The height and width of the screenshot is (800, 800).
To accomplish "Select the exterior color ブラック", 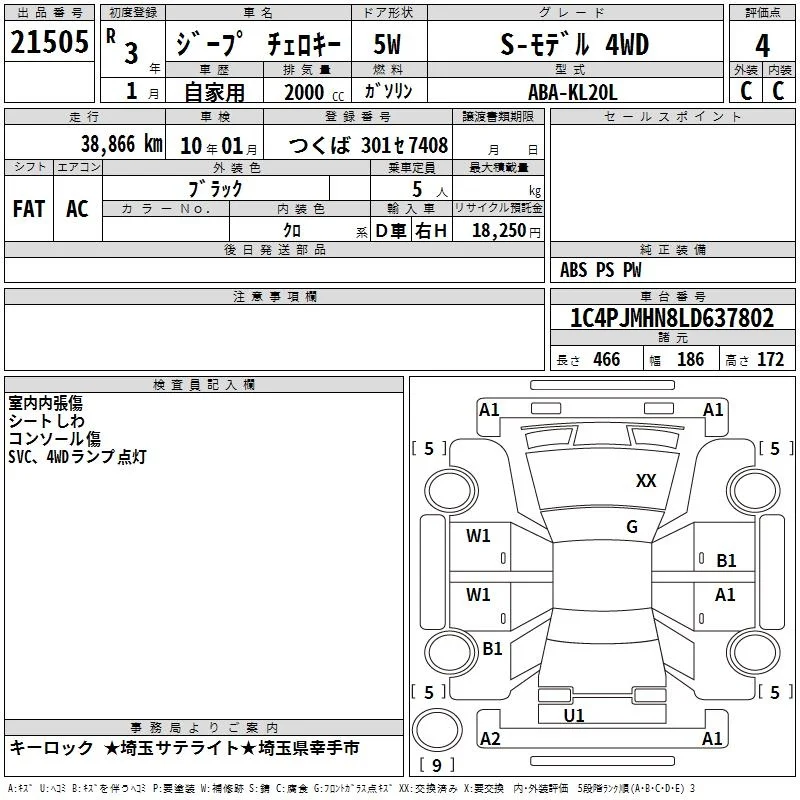I will (215, 189).
